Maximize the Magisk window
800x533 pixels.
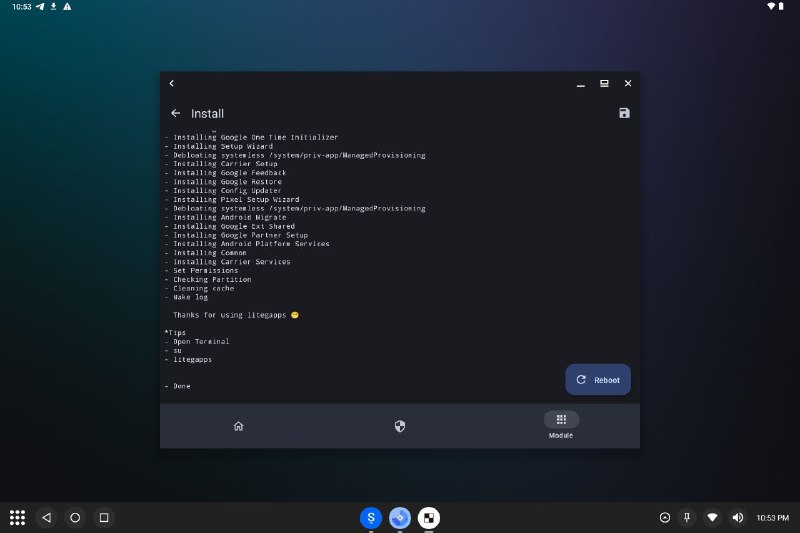point(604,83)
